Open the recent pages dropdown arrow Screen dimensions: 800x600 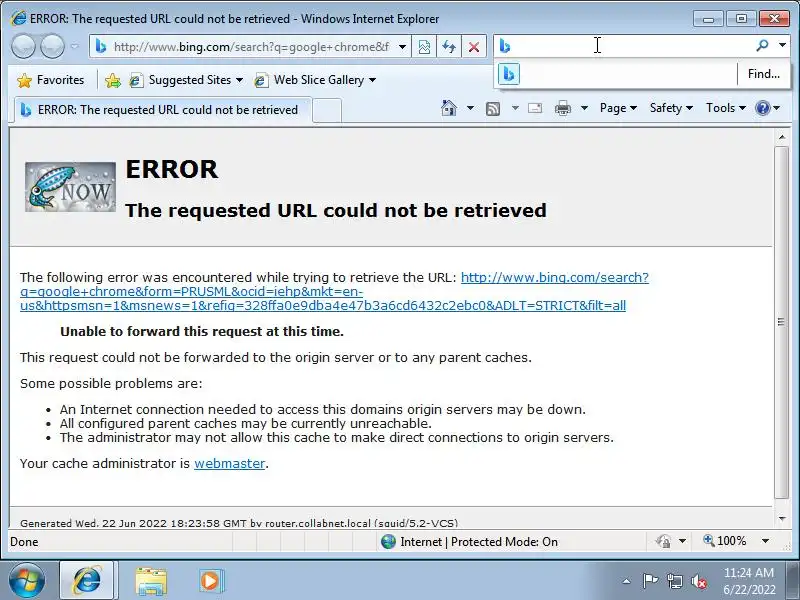point(75,46)
